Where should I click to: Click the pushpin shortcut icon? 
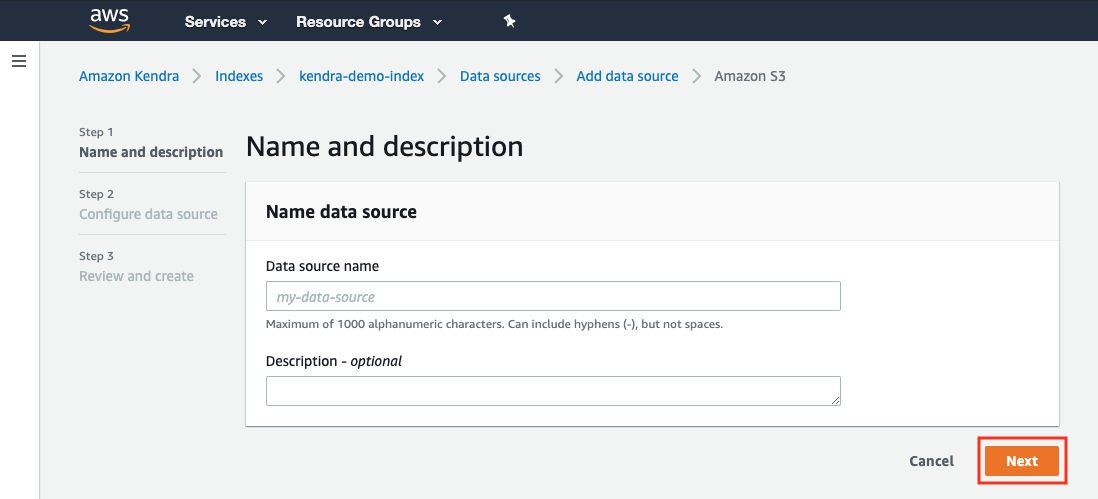coord(510,22)
